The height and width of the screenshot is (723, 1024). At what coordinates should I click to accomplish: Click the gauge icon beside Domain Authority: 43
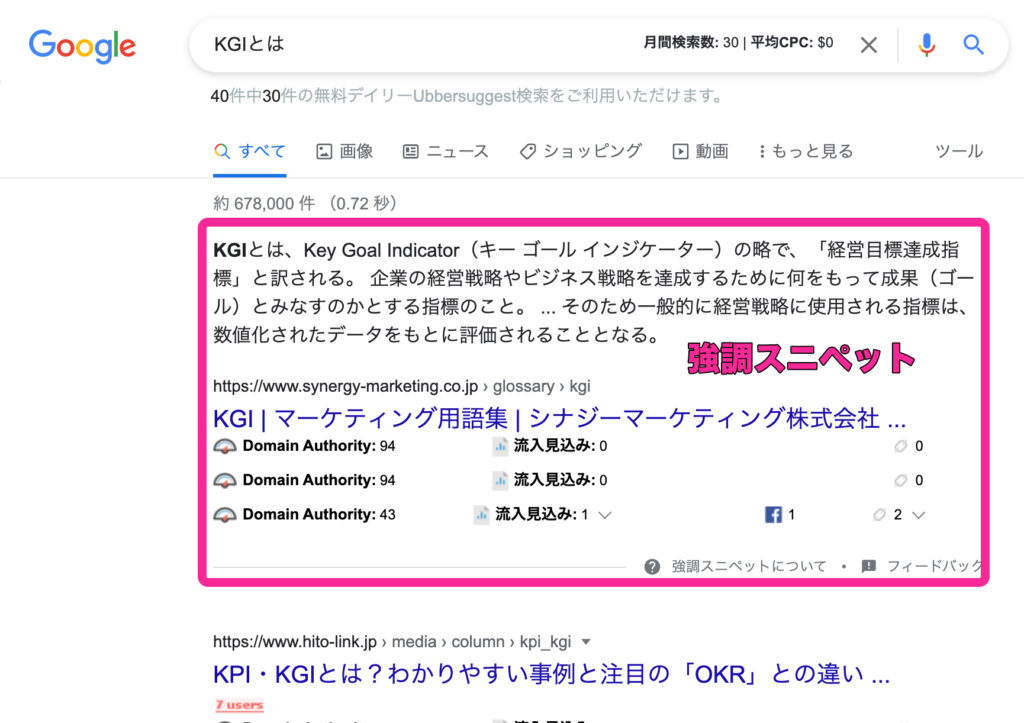225,515
